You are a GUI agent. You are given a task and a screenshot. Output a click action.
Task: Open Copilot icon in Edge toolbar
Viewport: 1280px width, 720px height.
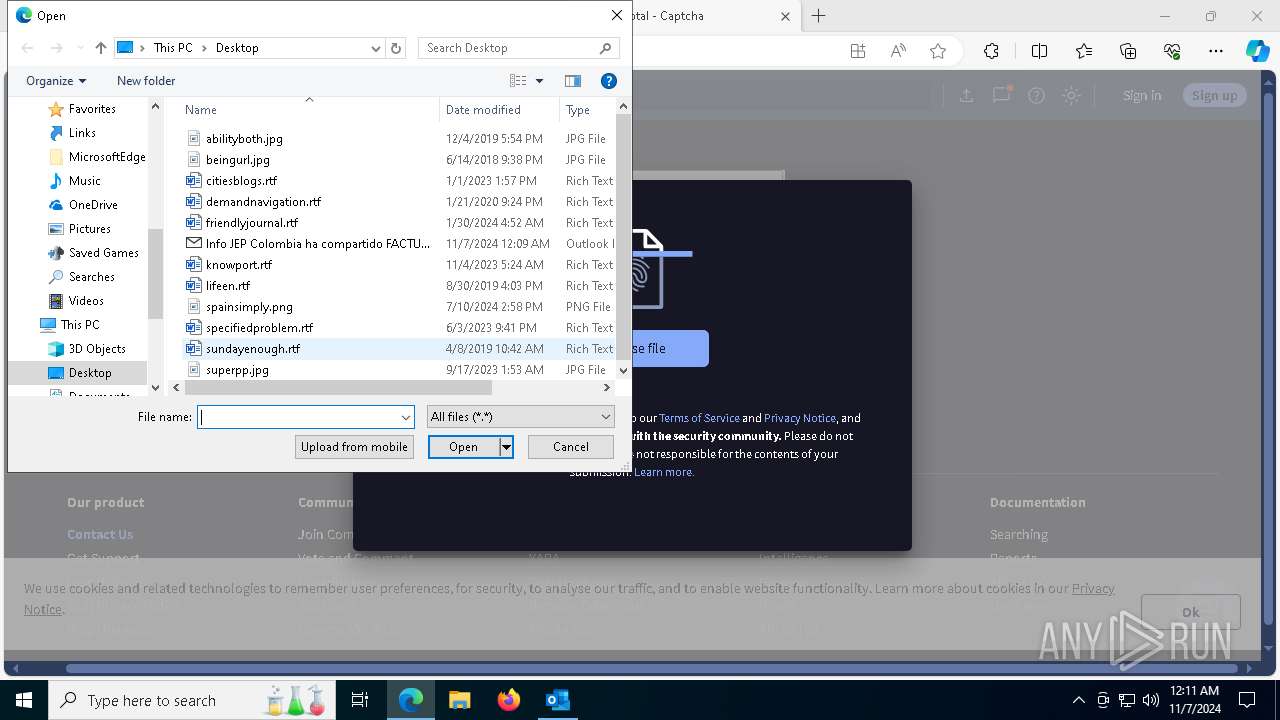[1257, 52]
